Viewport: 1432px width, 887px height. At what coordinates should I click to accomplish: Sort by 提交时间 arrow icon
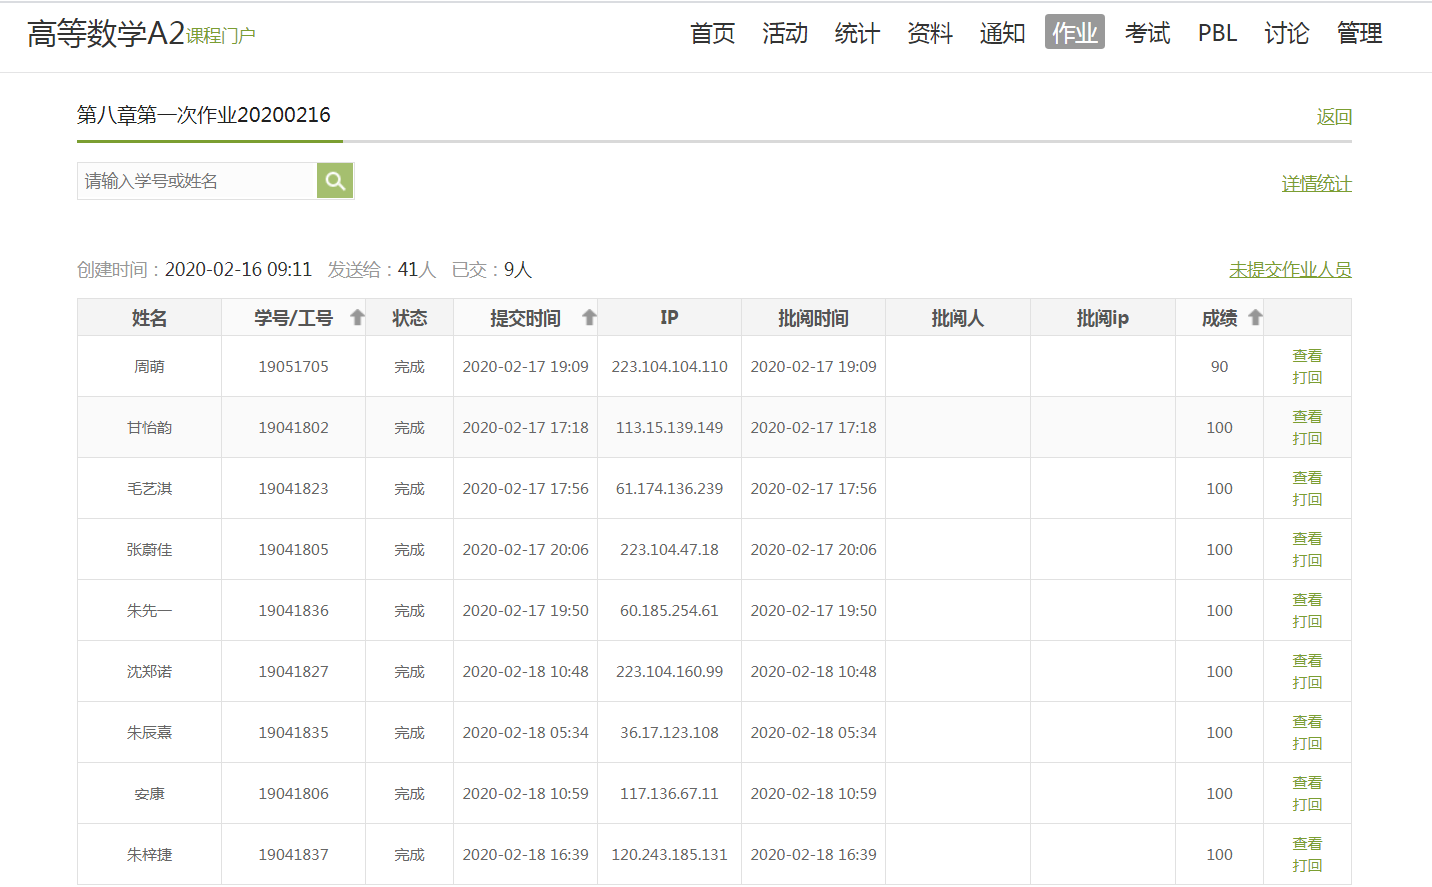(x=589, y=318)
